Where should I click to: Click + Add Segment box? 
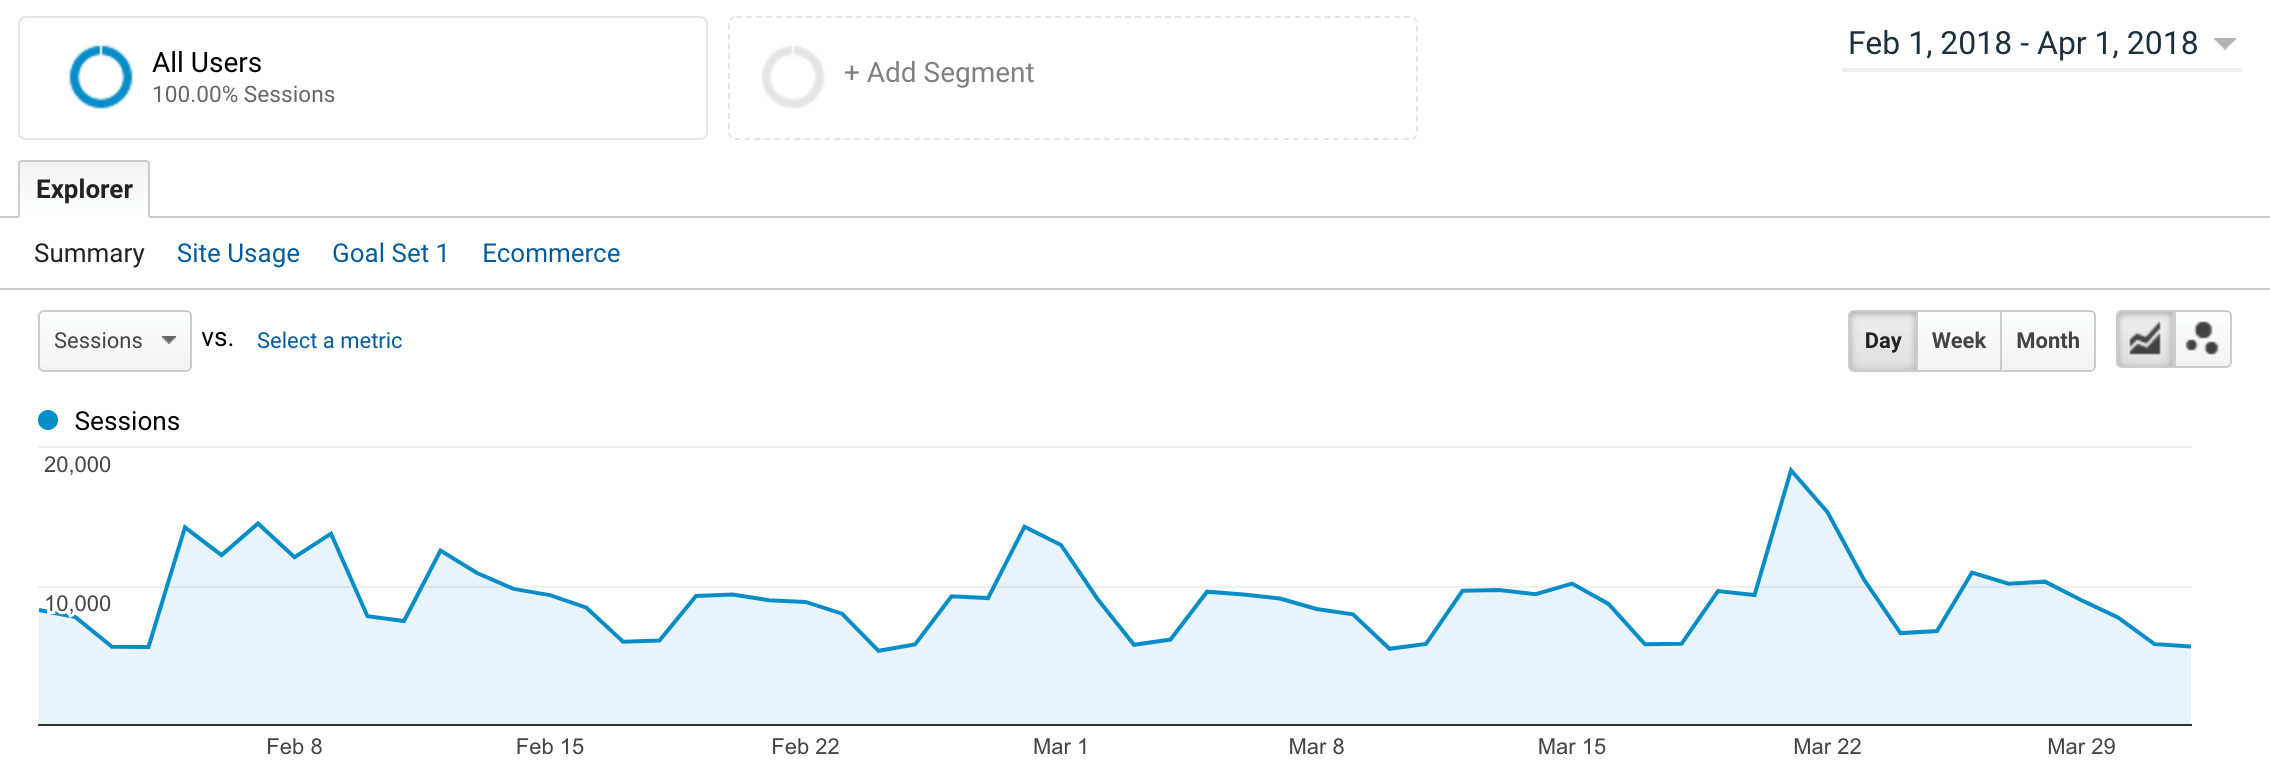(x=1072, y=78)
